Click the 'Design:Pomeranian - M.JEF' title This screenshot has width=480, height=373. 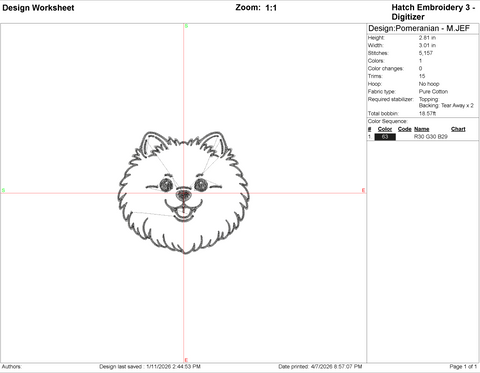point(419,29)
